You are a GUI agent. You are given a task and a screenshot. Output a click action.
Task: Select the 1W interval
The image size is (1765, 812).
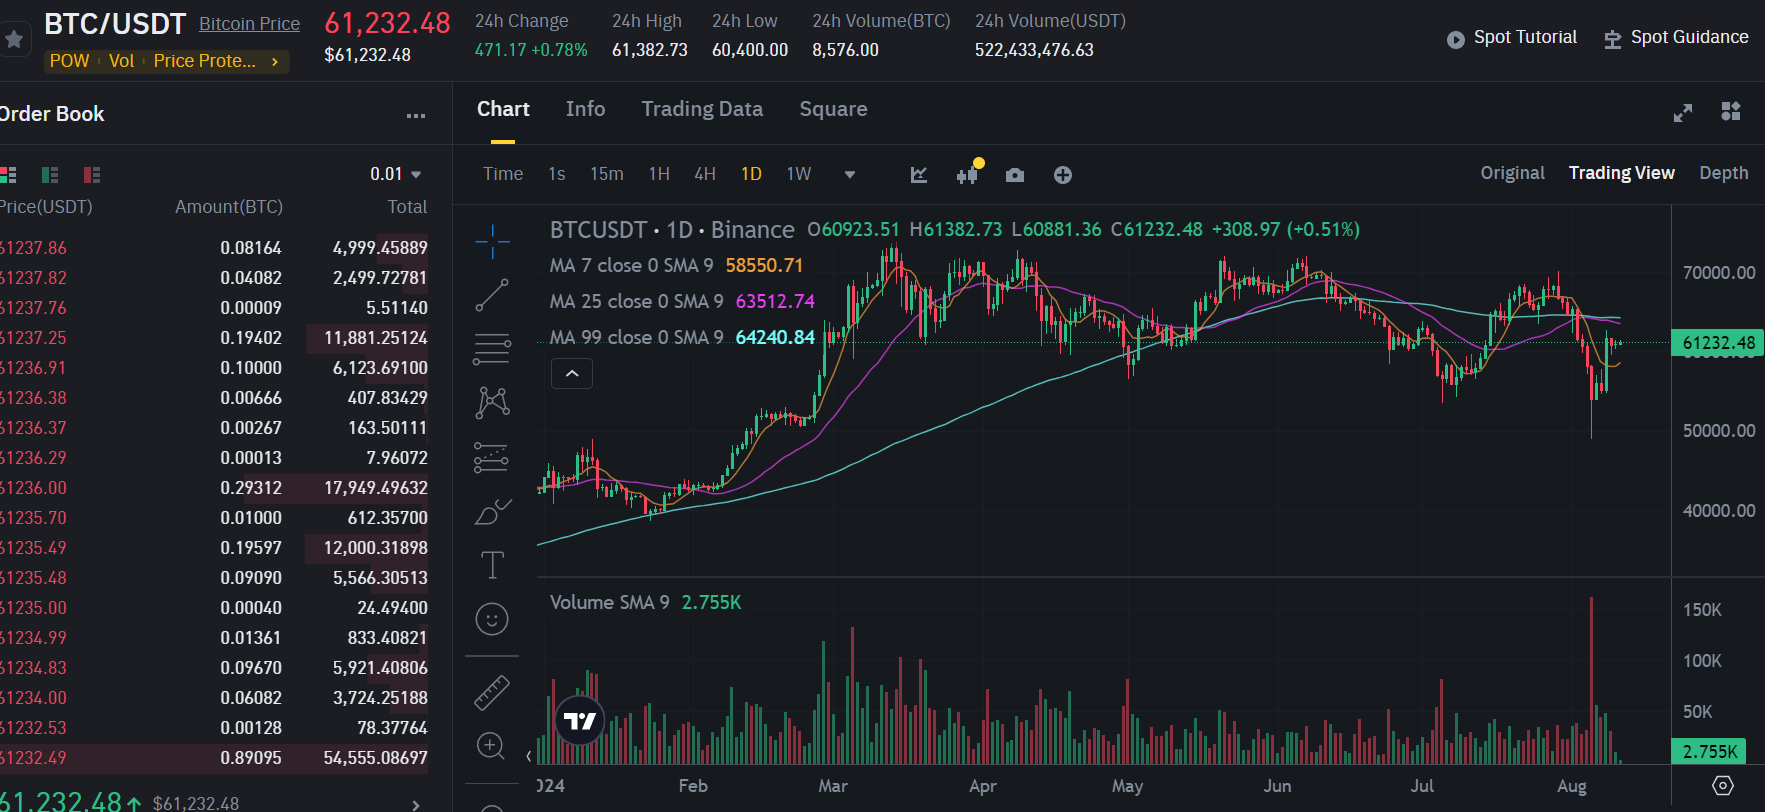click(798, 174)
